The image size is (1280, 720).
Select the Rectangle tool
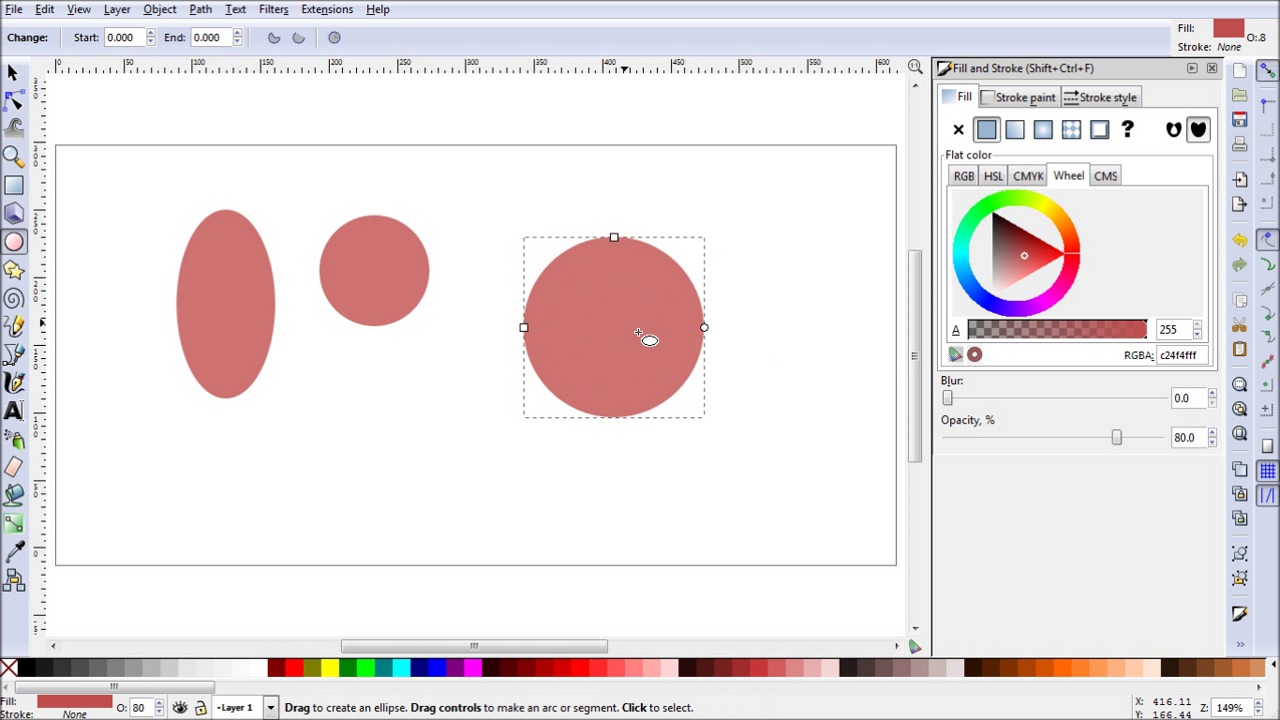13,185
